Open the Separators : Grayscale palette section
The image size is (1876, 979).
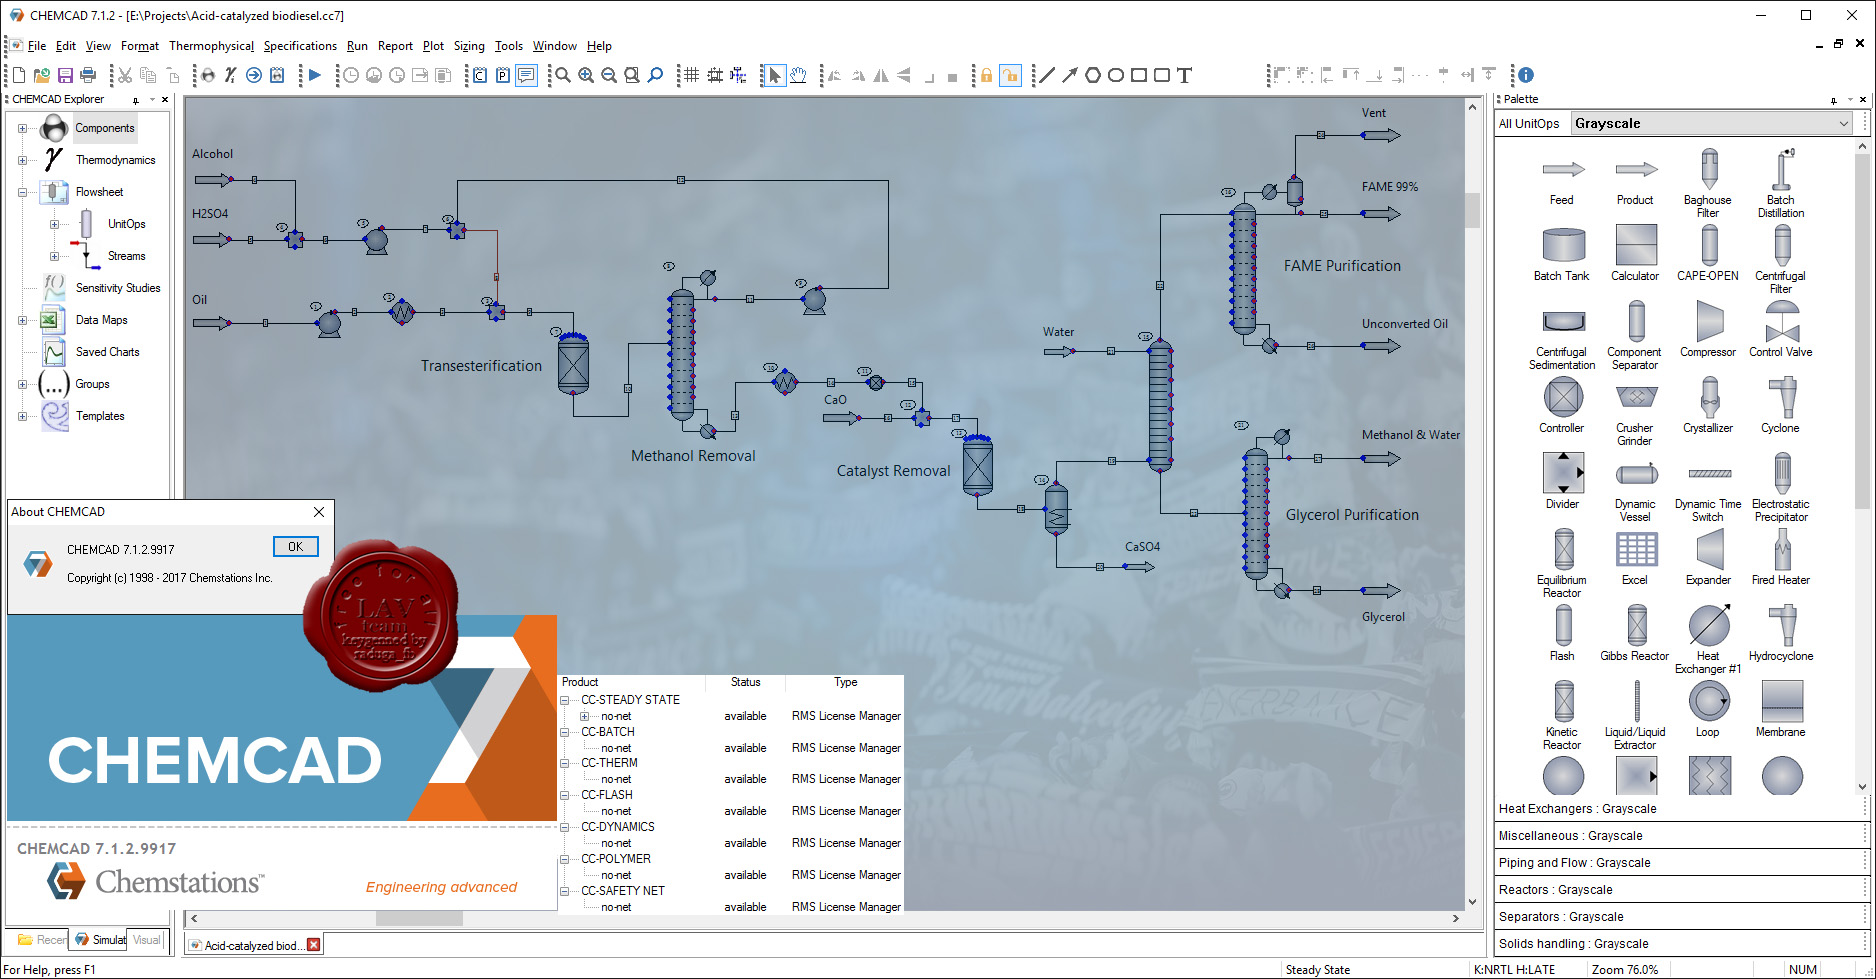tap(1680, 917)
